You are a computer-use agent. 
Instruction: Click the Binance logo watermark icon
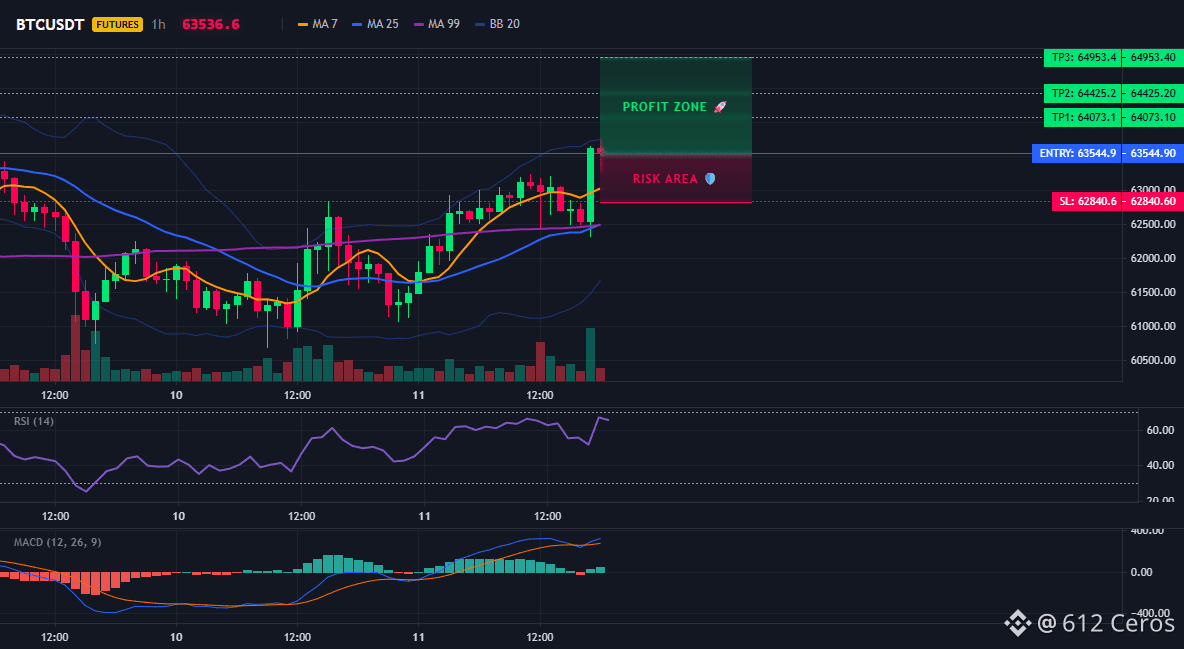click(x=1017, y=623)
